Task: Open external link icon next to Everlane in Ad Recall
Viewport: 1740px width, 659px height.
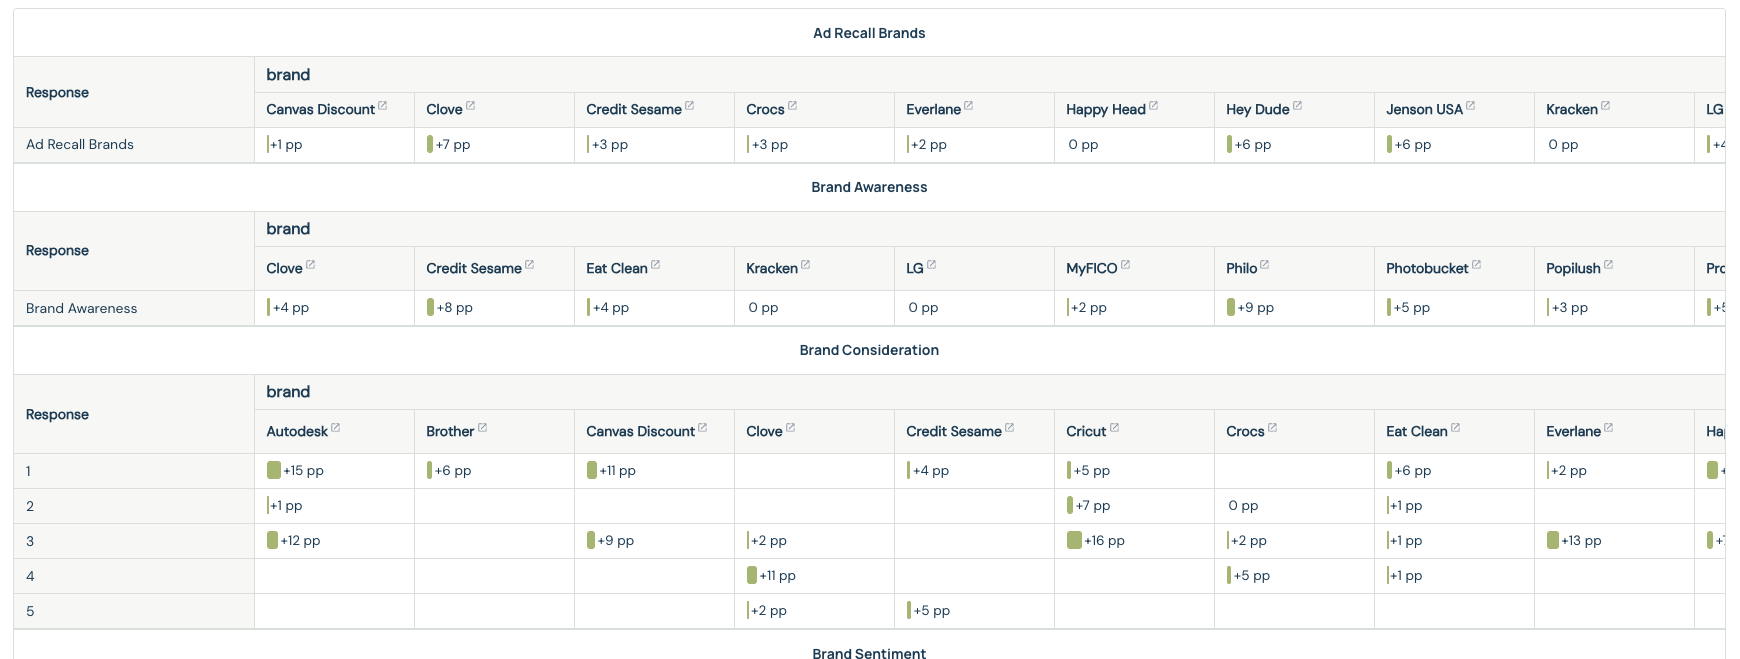Action: (x=968, y=105)
